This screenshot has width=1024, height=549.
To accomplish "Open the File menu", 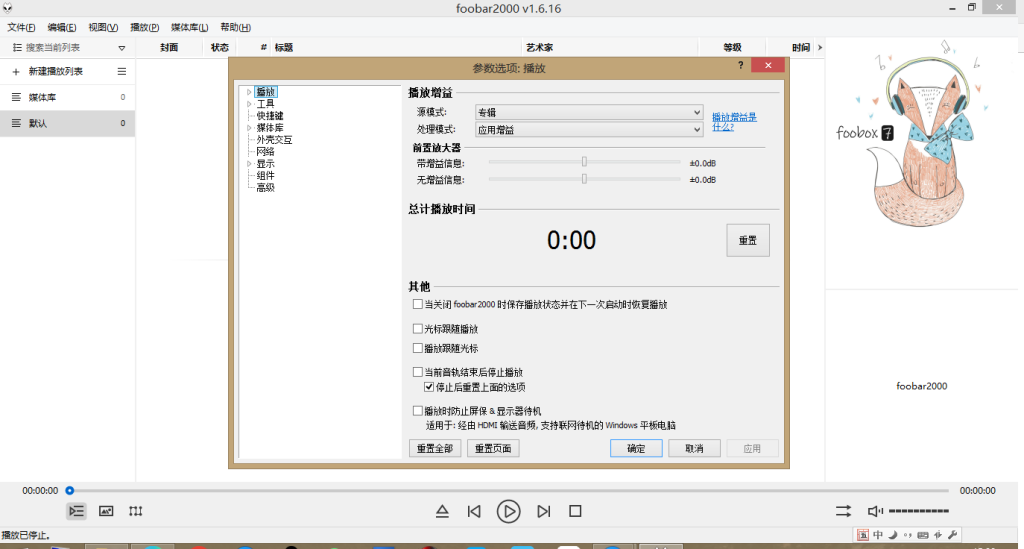I will click(x=21, y=27).
